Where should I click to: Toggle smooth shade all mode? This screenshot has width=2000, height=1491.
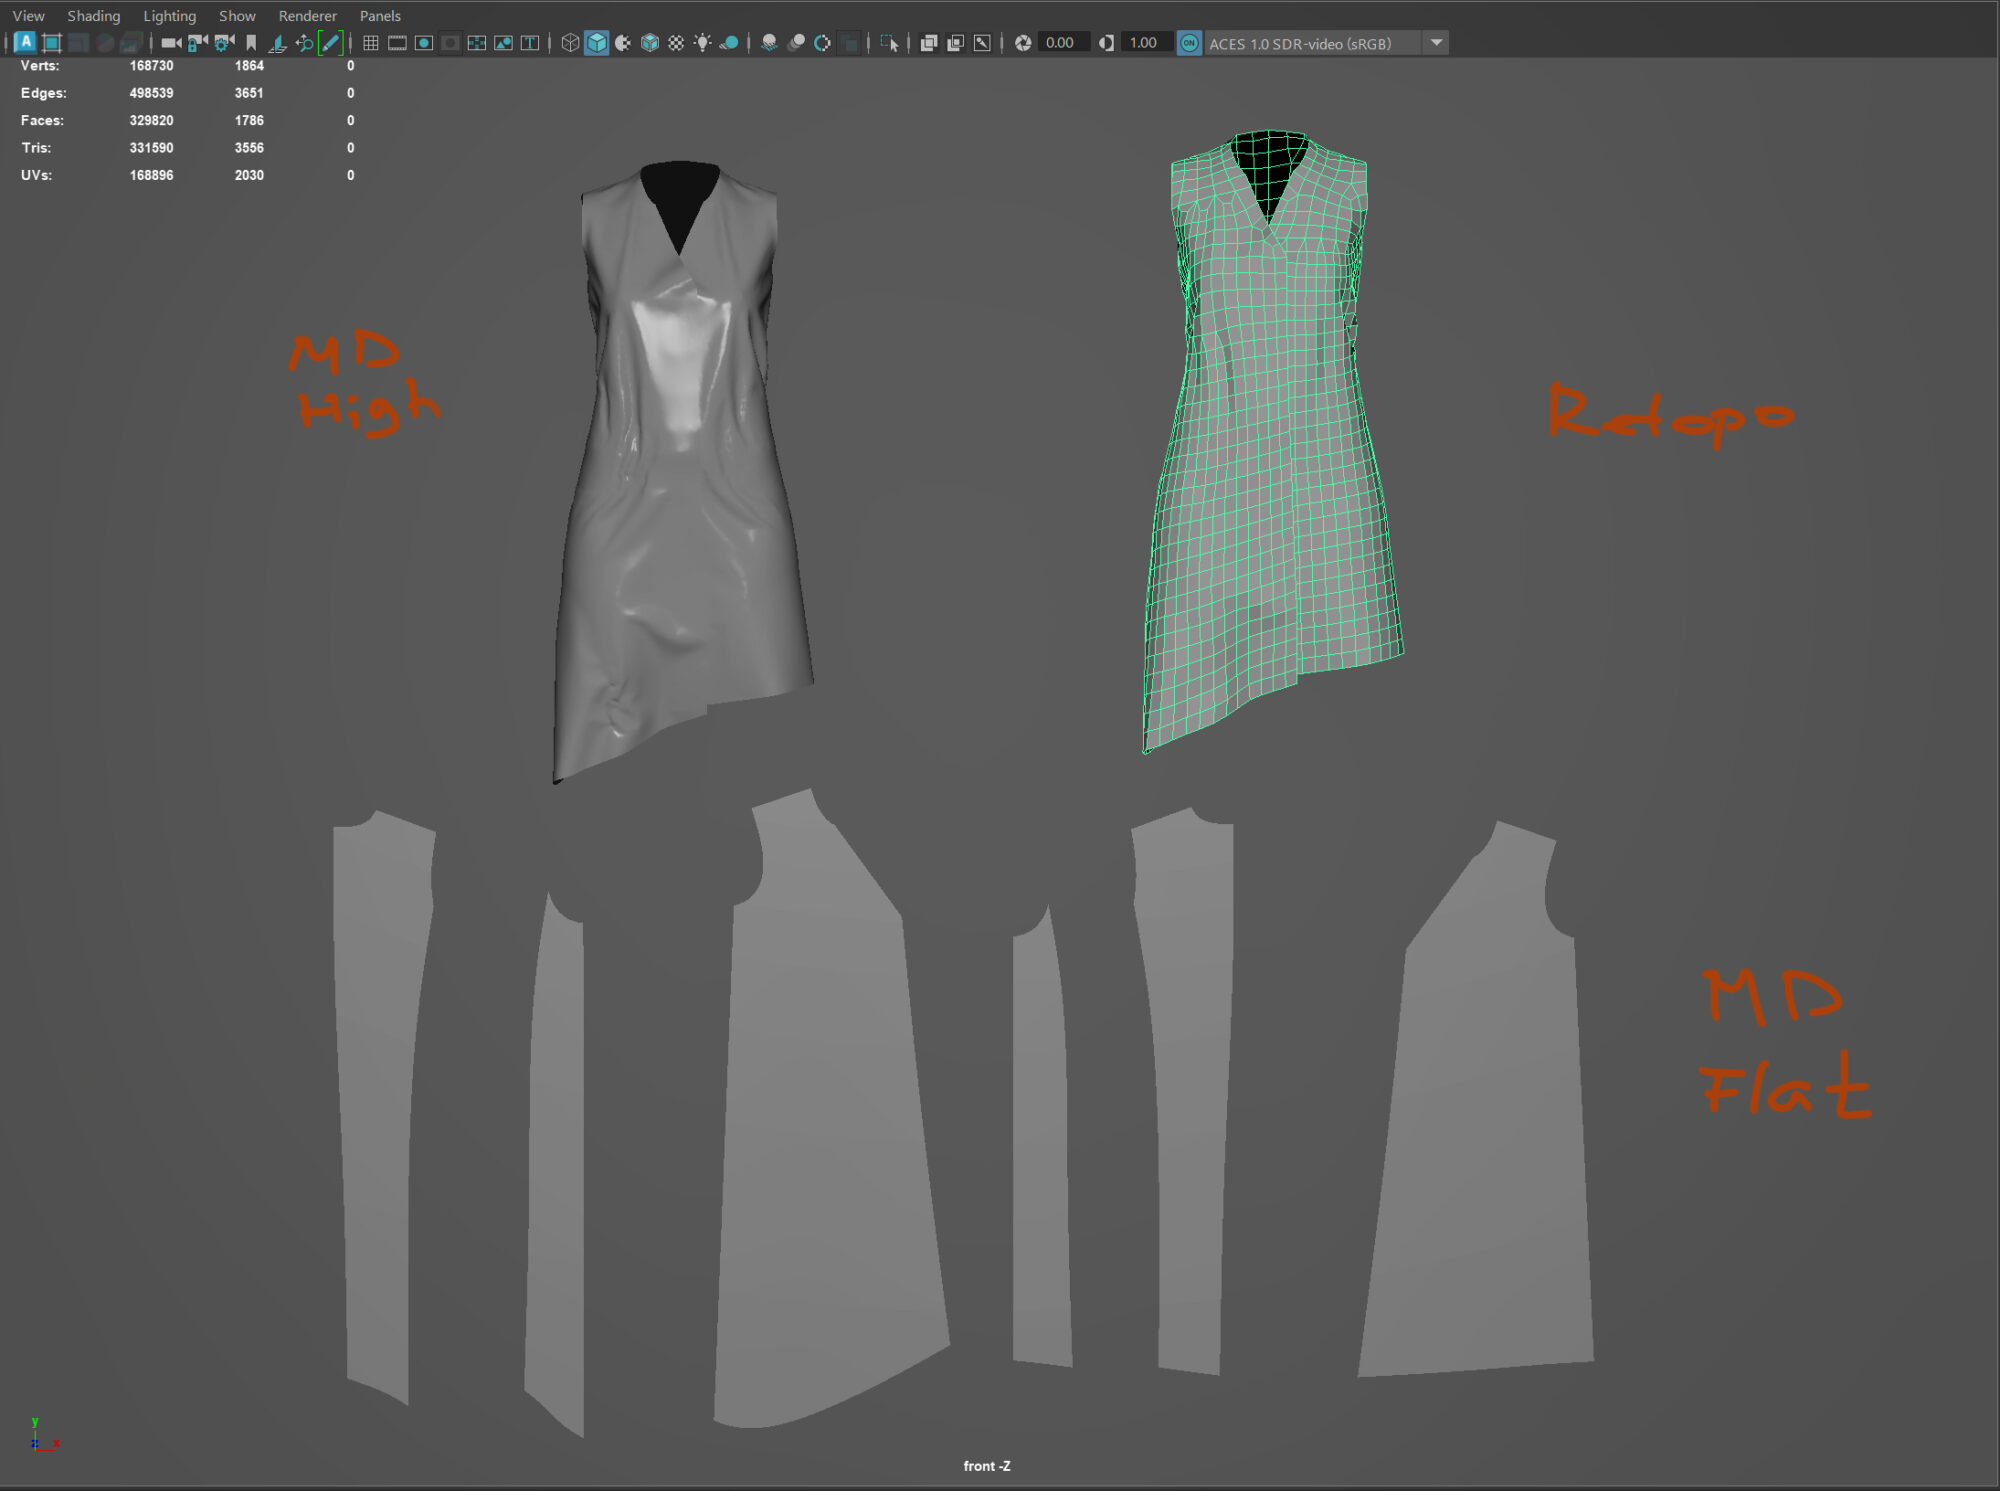[597, 43]
